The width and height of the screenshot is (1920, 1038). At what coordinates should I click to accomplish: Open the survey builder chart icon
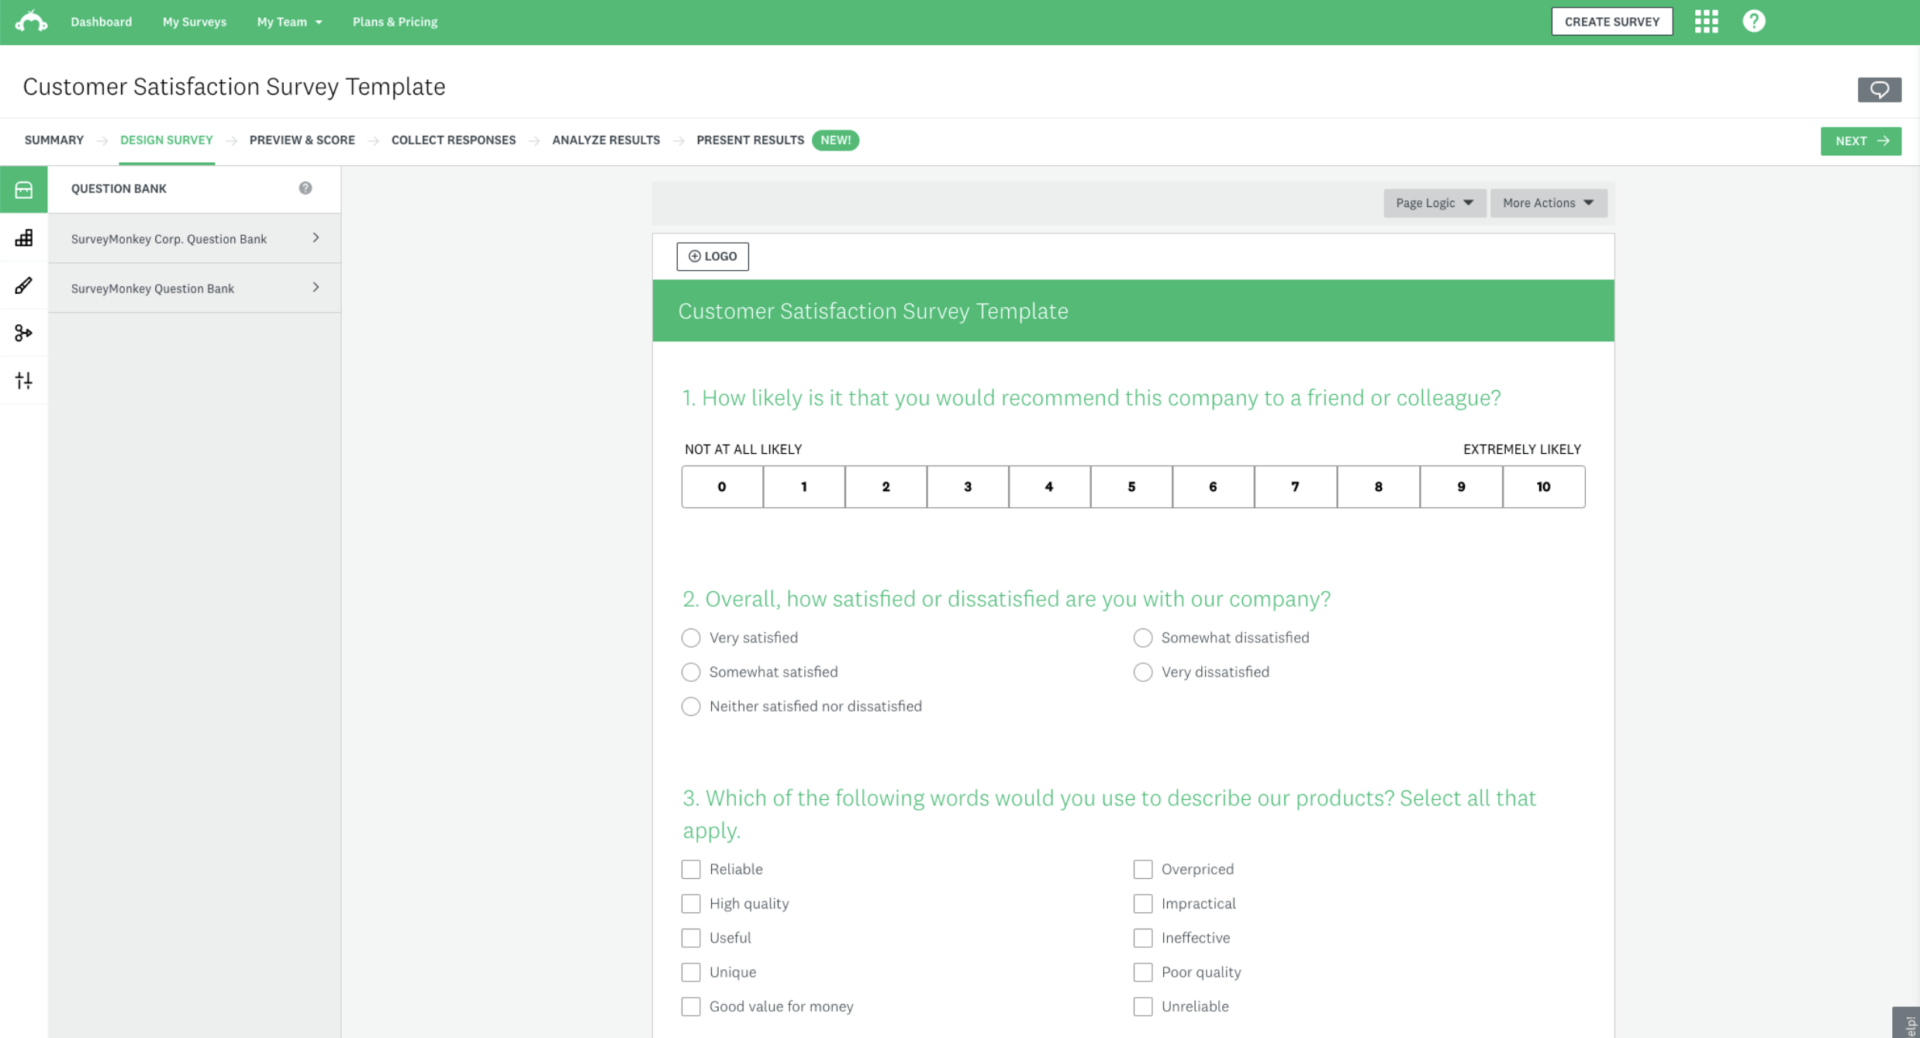(24, 238)
